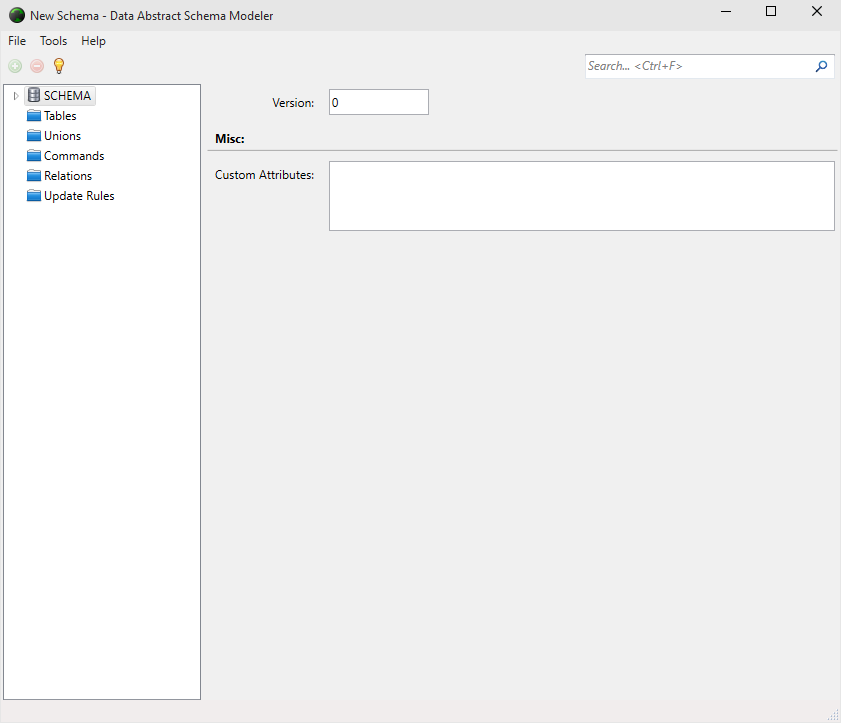Select the SCHEMA root node label
The height and width of the screenshot is (723, 841).
67,96
